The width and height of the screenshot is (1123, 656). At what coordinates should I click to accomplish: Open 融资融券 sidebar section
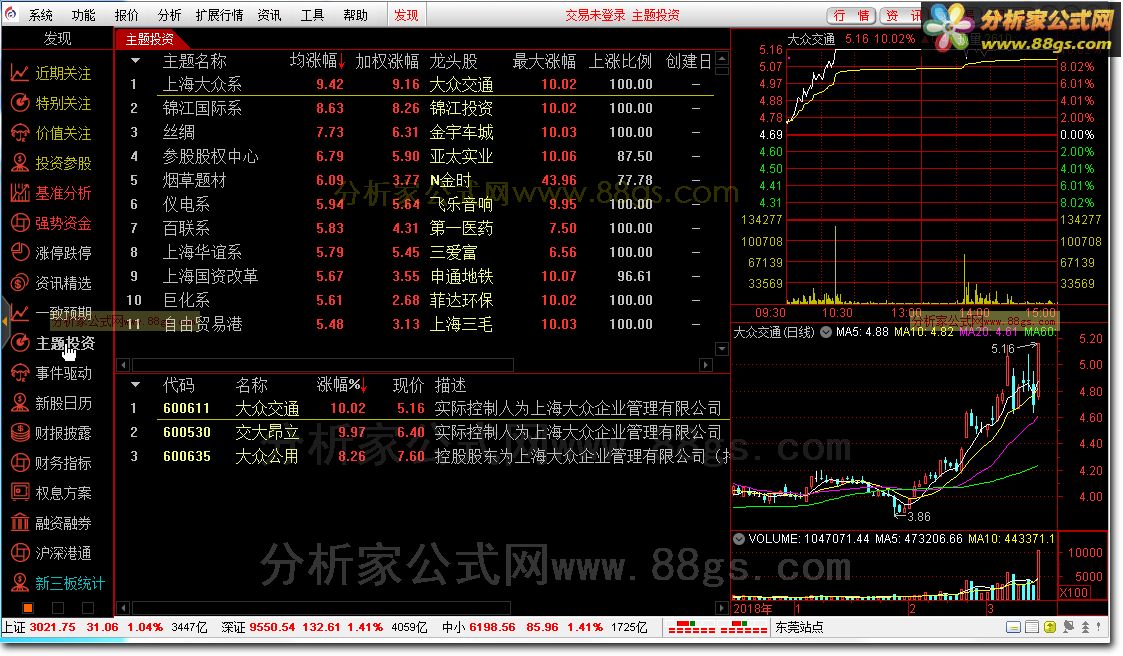52,523
